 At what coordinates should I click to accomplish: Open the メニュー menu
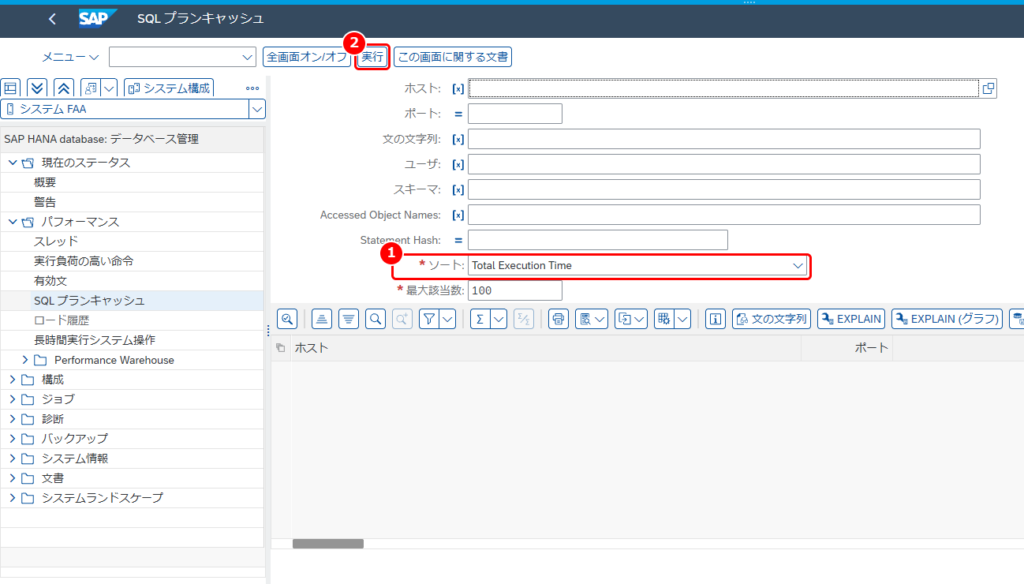tap(70, 57)
